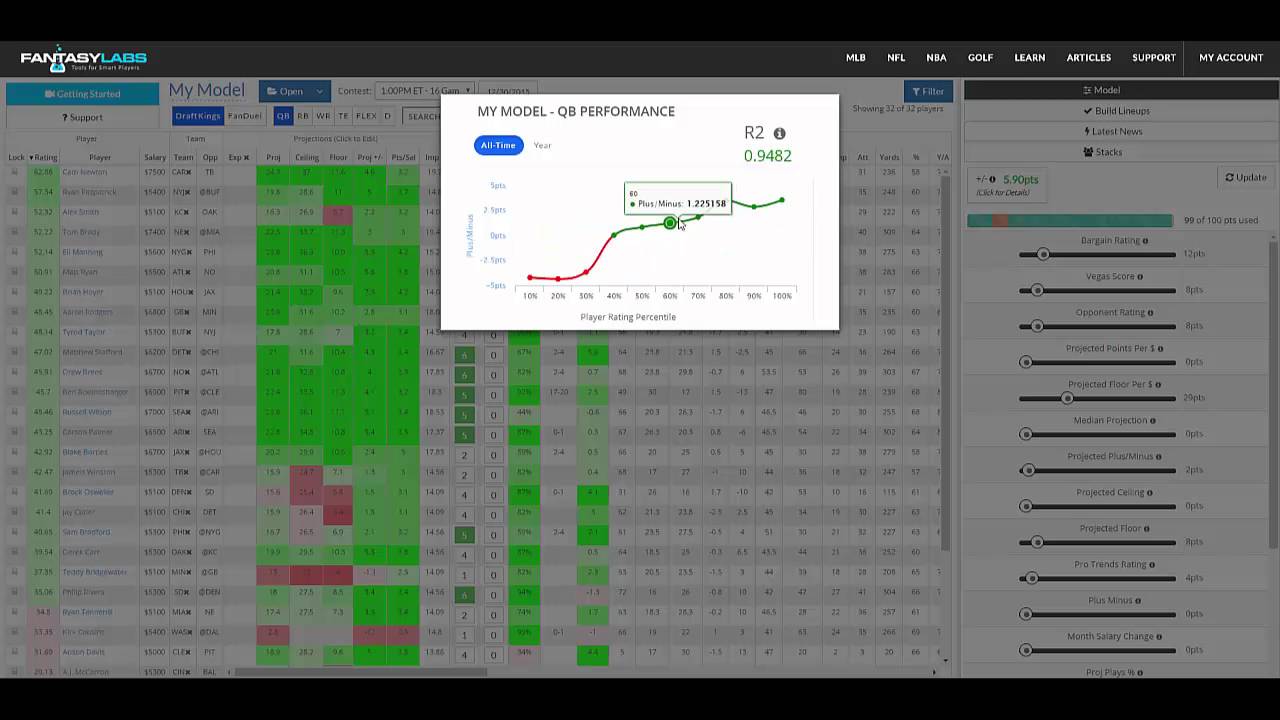Open the Vegas Score info icon

(1139, 277)
